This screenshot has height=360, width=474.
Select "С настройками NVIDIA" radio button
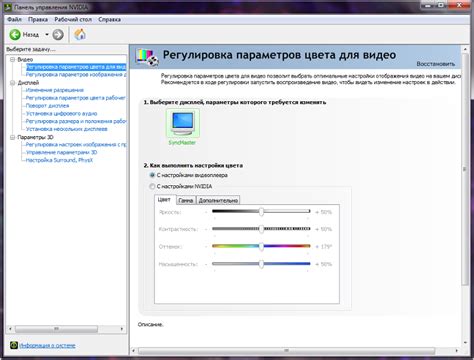pos(152,186)
